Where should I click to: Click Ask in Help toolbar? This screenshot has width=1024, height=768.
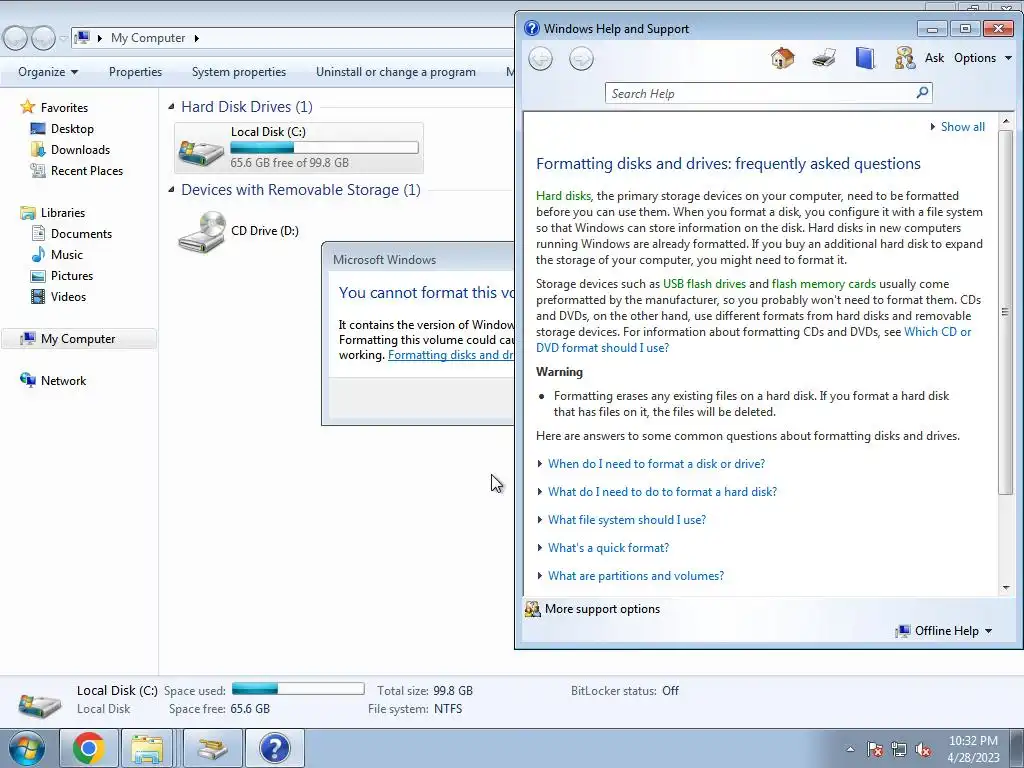(934, 57)
